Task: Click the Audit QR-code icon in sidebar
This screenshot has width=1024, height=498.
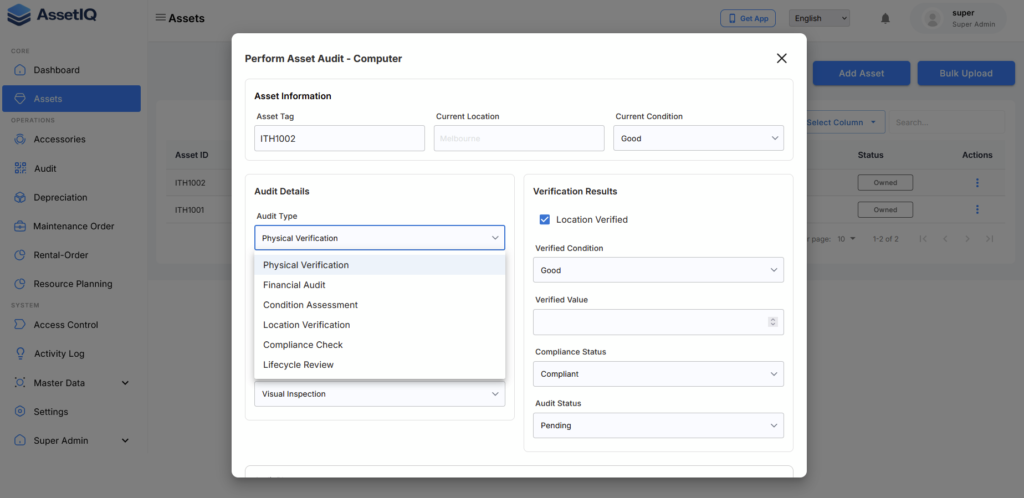Action: (x=20, y=168)
